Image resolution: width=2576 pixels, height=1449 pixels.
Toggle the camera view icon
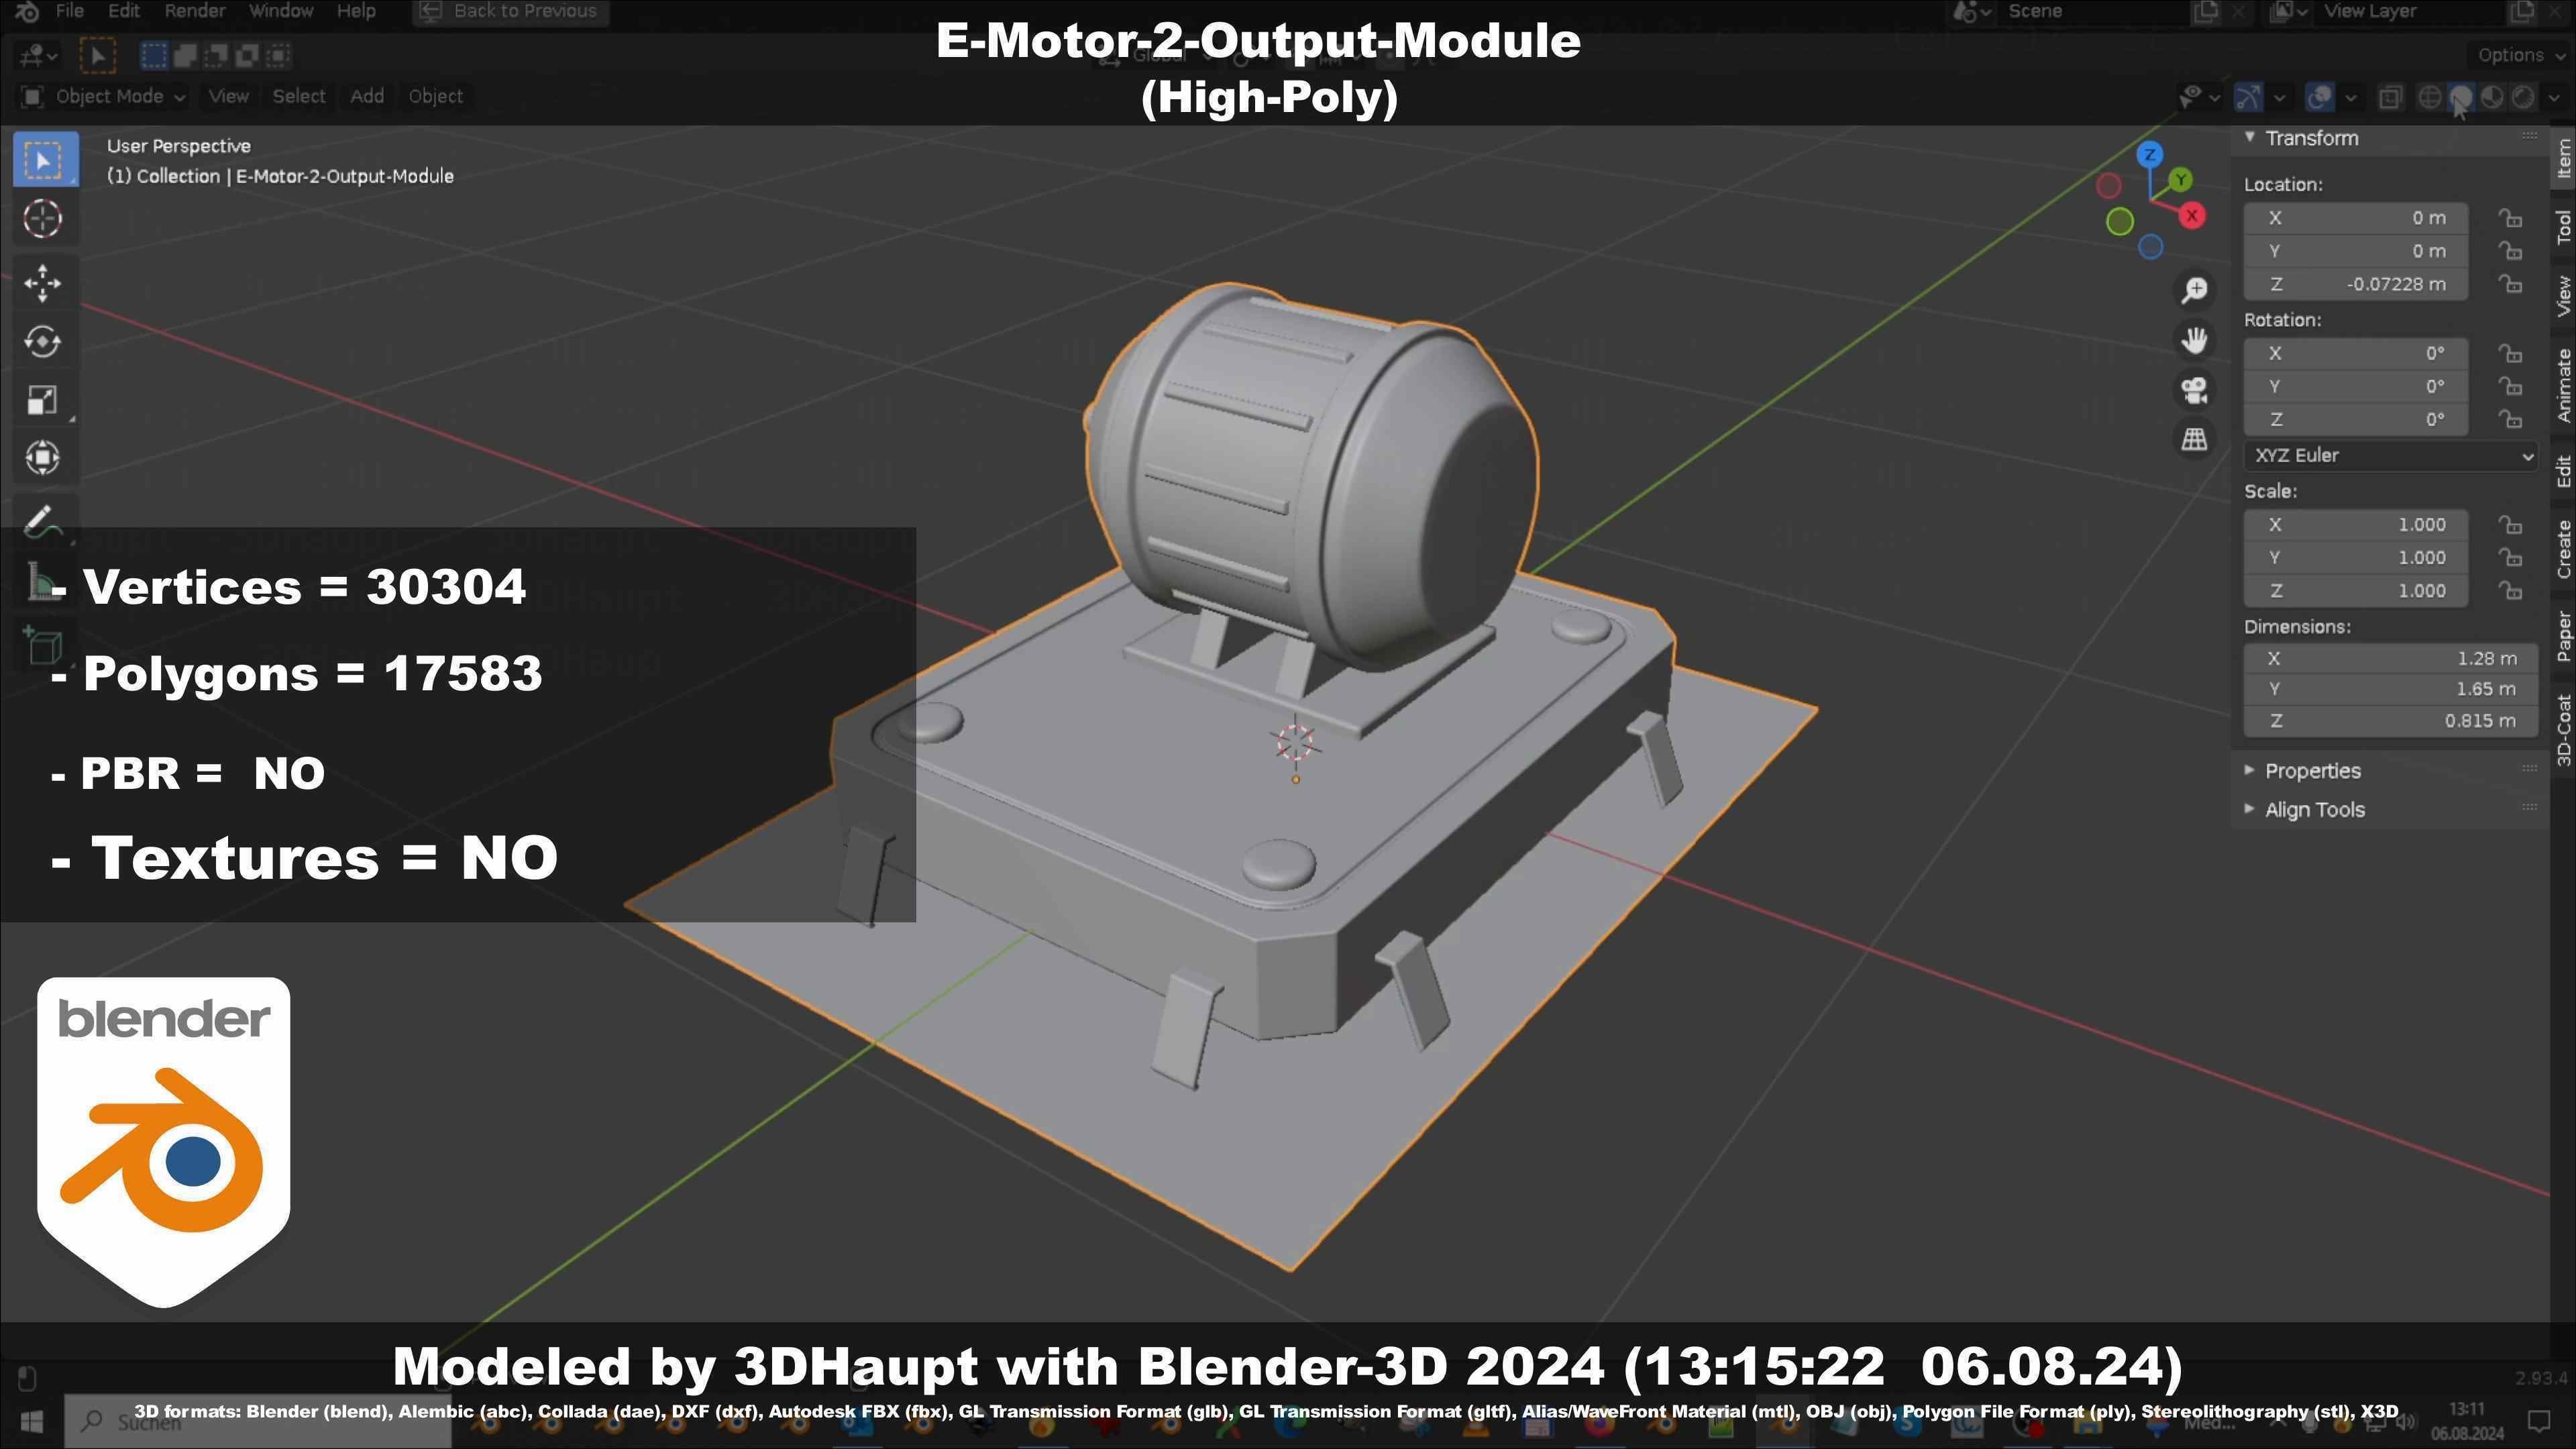2194,390
